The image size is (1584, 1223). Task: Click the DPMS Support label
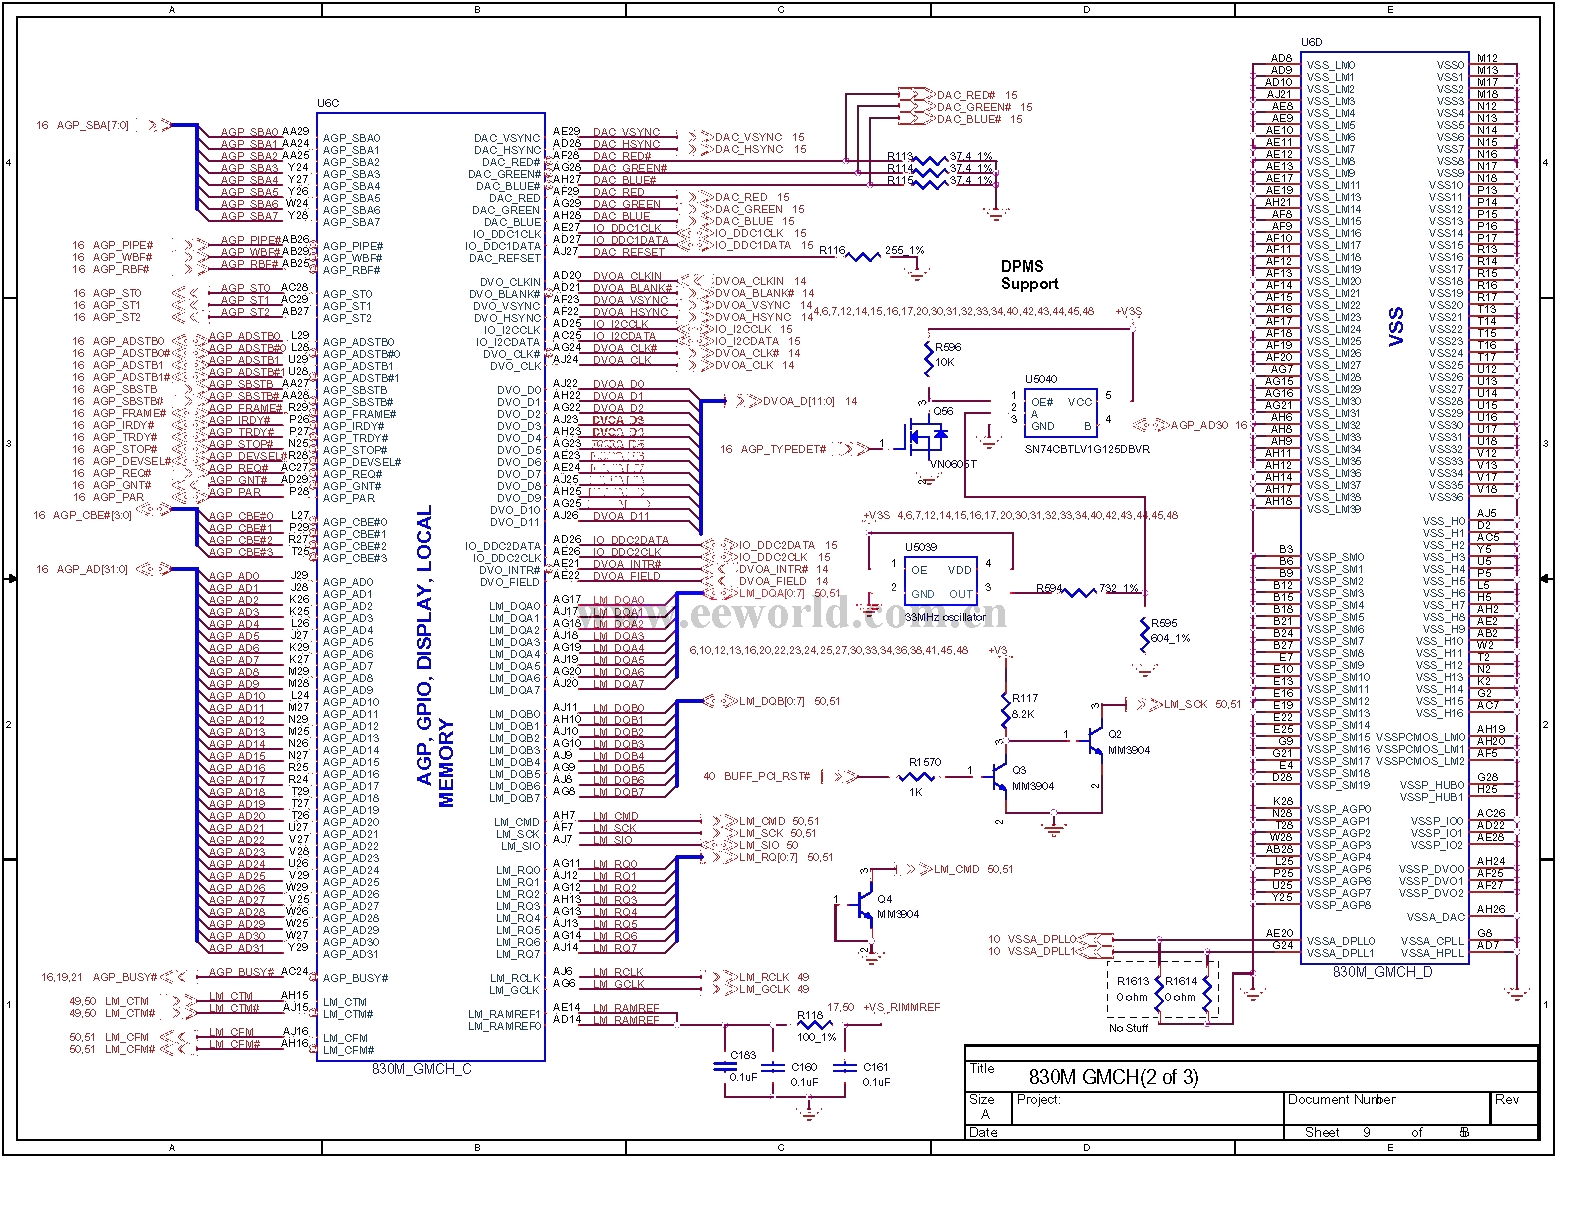1029,275
